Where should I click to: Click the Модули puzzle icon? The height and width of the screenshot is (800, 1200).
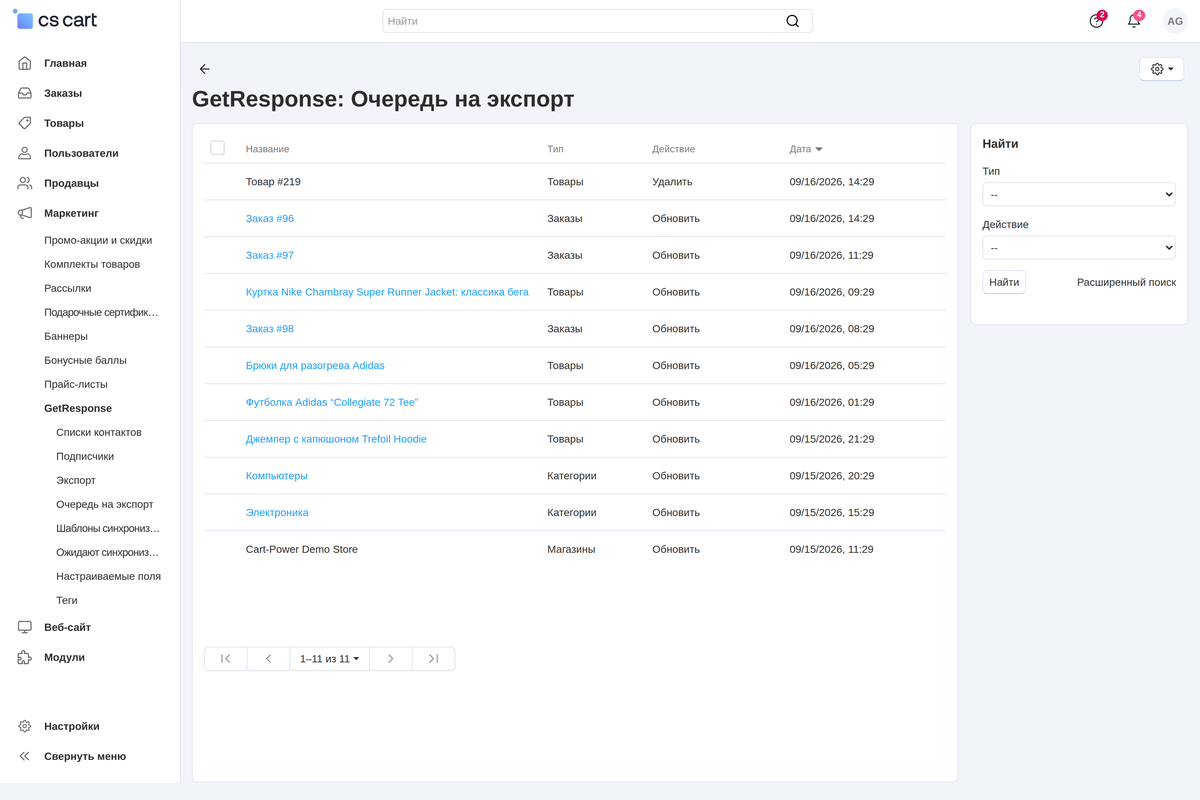coord(25,657)
